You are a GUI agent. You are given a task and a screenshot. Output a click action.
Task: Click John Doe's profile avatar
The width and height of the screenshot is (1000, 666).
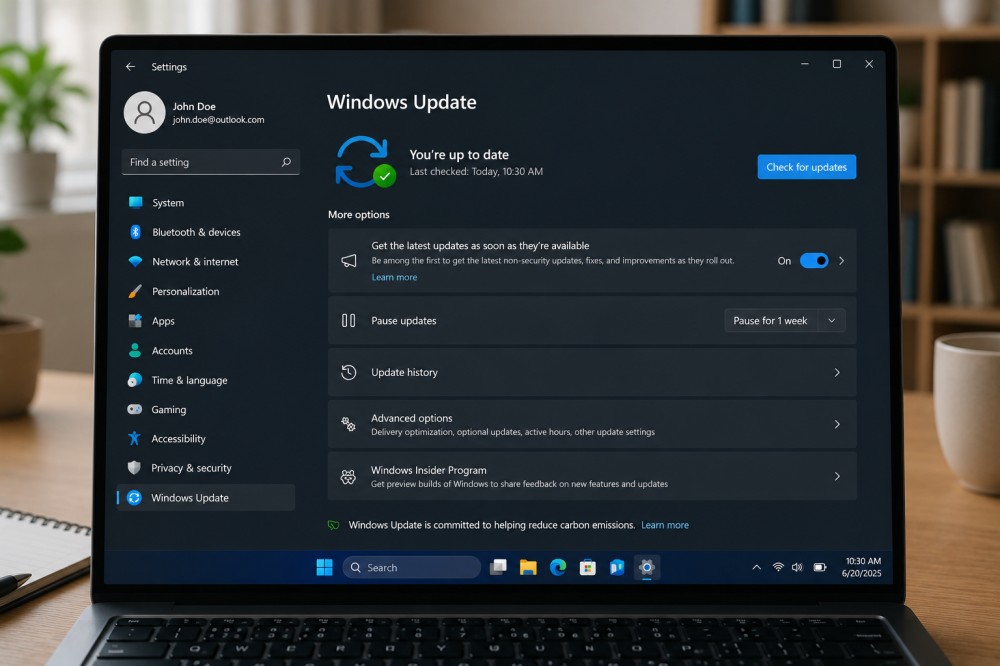click(144, 112)
